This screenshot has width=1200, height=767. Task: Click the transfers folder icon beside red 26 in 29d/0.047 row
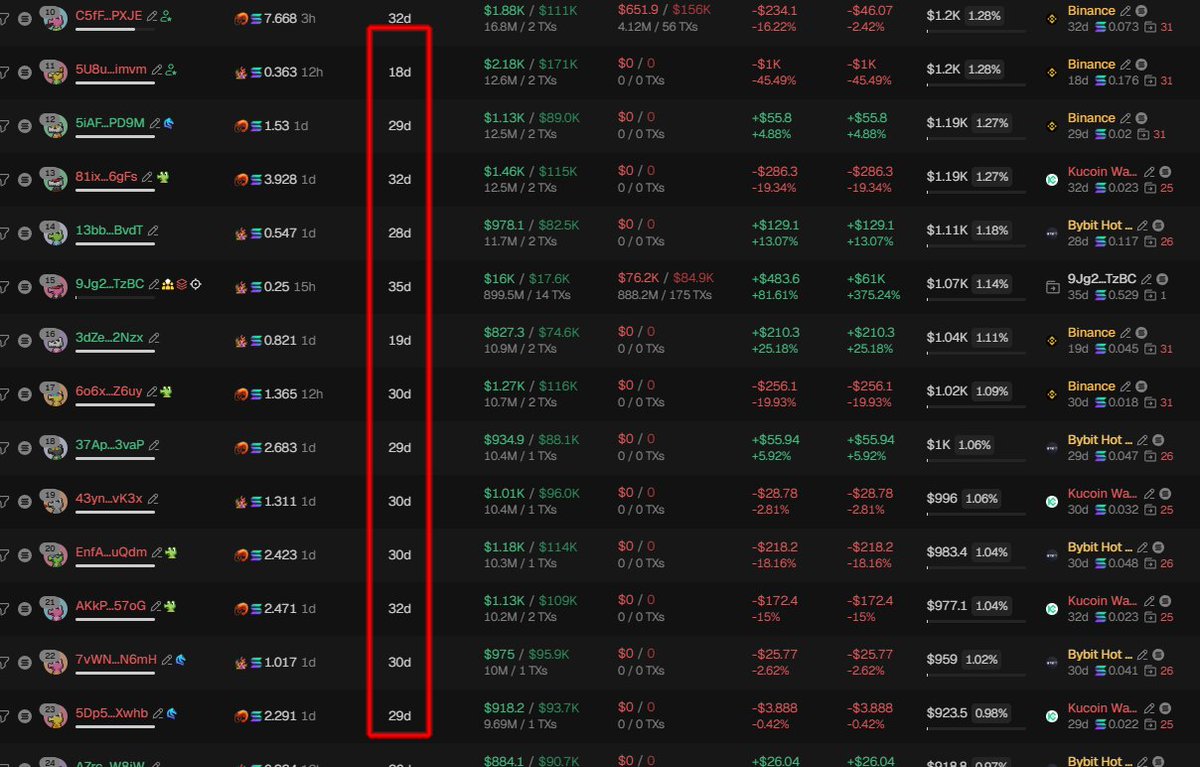point(1150,456)
